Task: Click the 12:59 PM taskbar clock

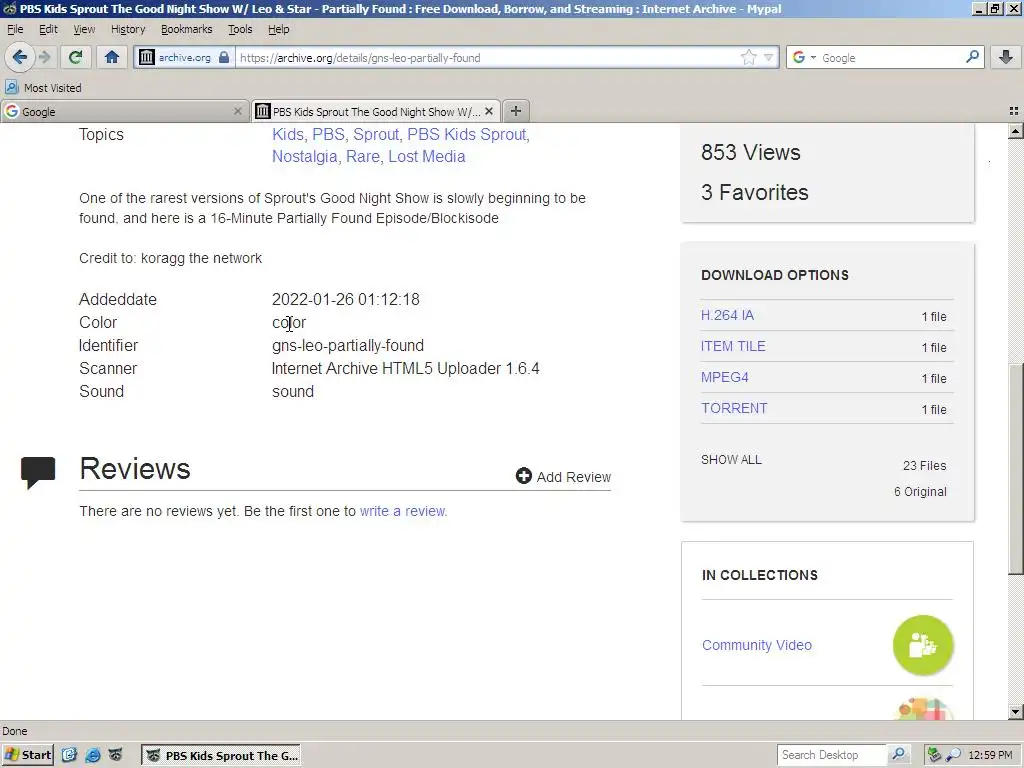Action: point(990,755)
